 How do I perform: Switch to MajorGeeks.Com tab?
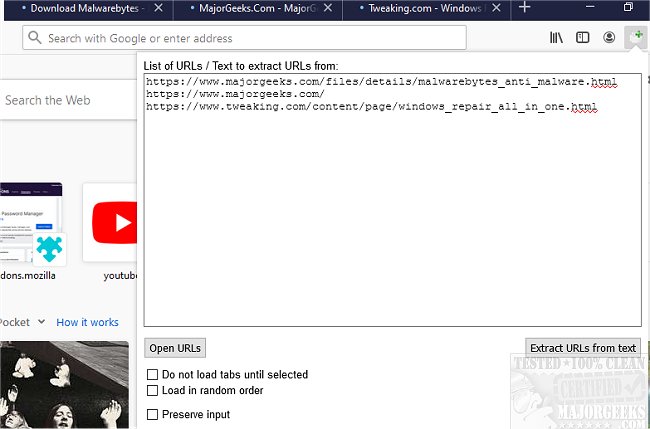tap(258, 9)
